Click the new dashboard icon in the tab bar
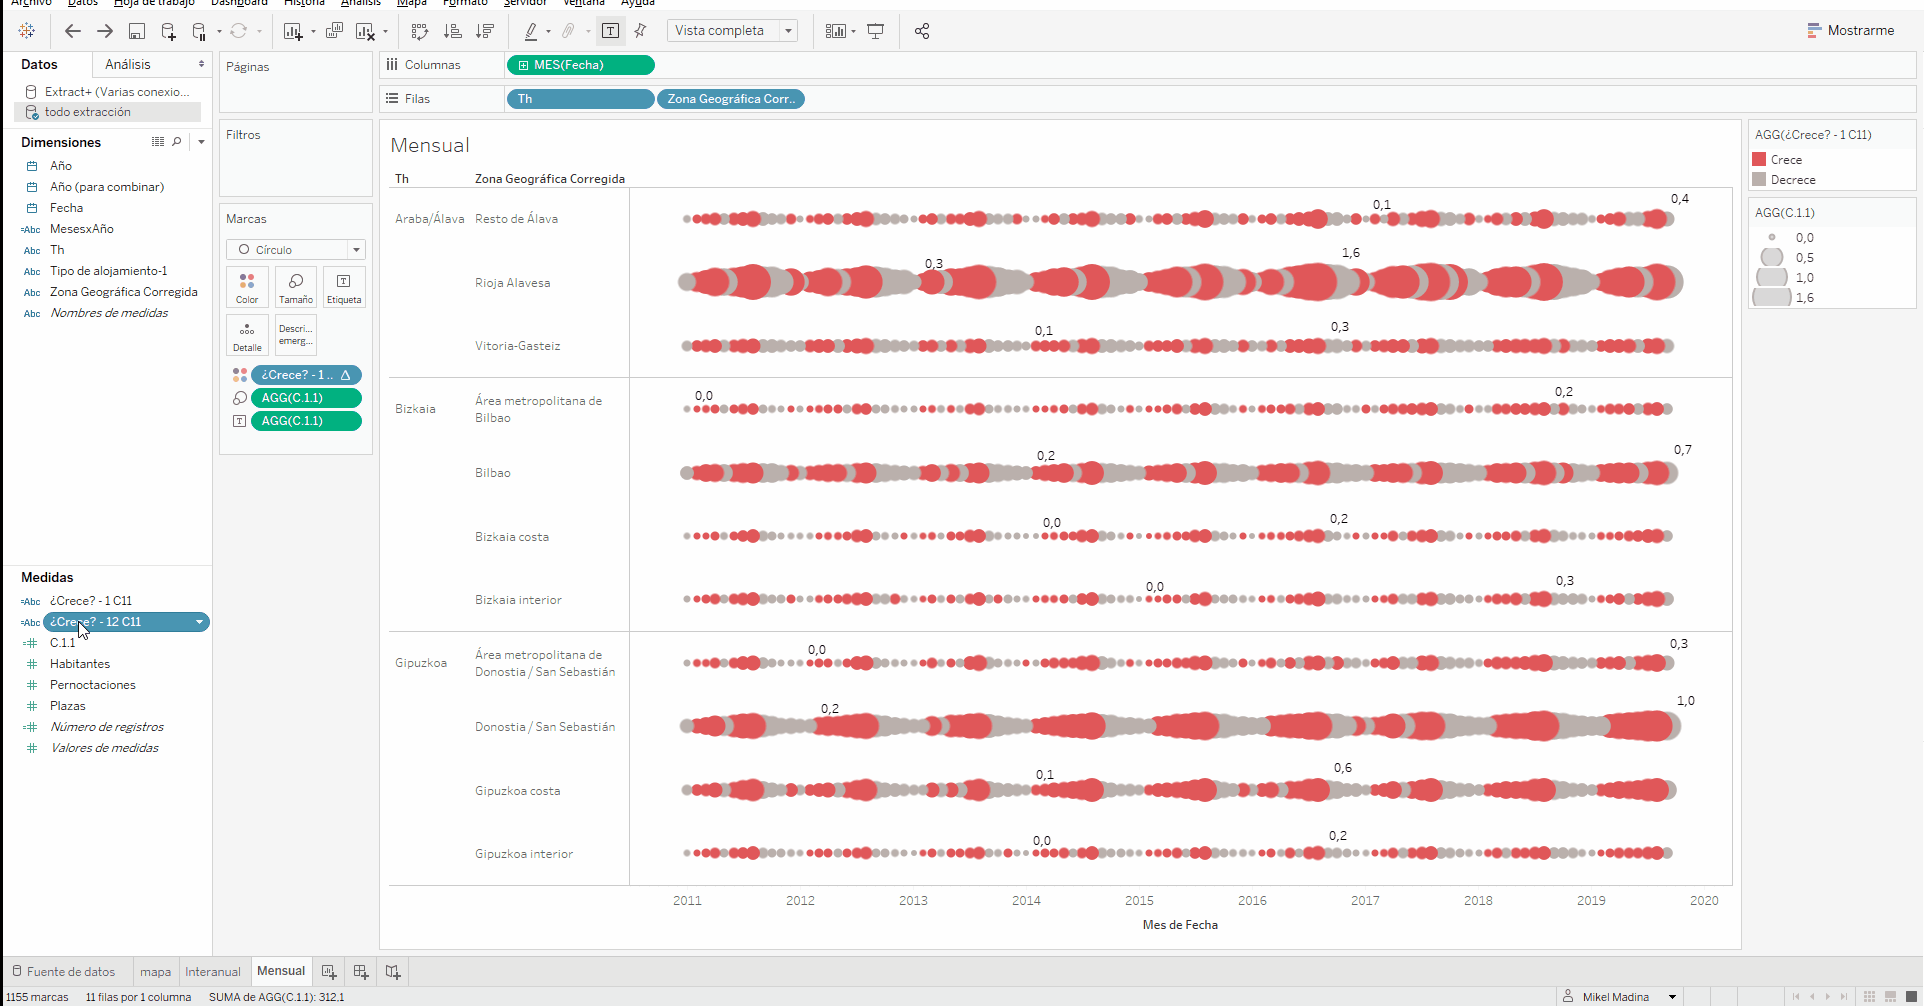Screen dimensions: 1924x1006 361,972
